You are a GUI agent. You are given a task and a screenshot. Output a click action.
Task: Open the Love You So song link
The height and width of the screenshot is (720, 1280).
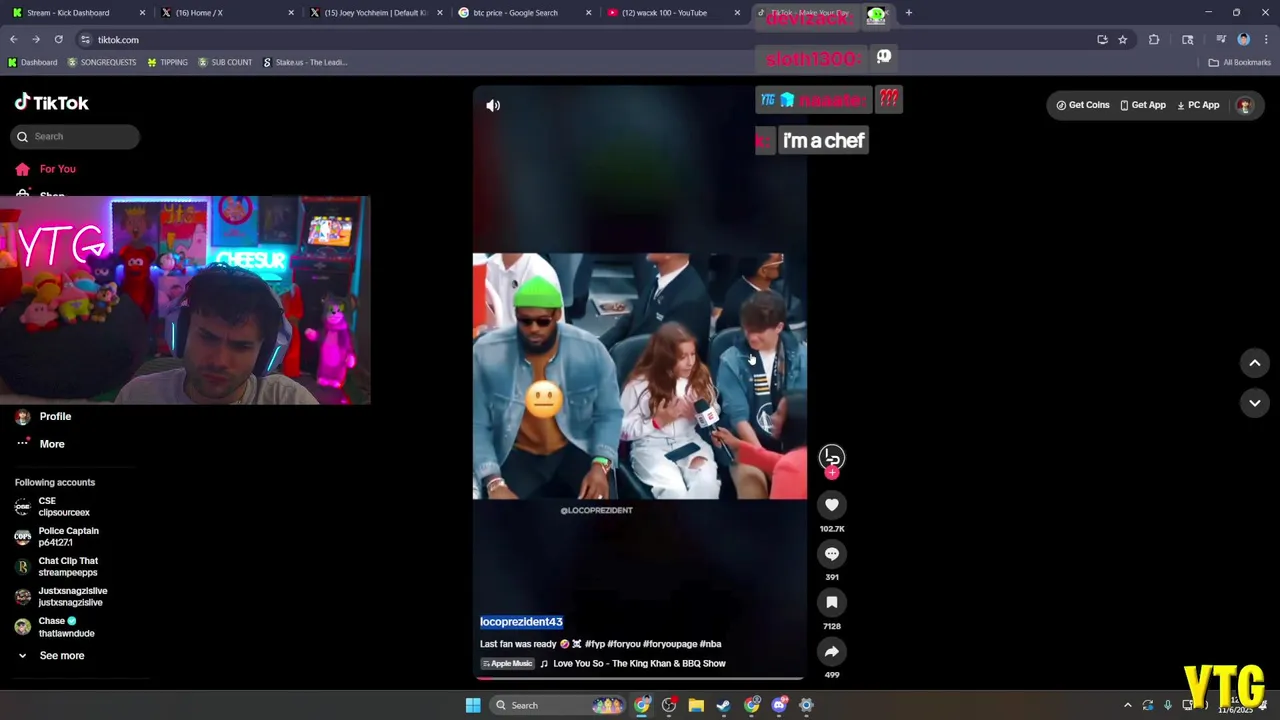tap(639, 664)
